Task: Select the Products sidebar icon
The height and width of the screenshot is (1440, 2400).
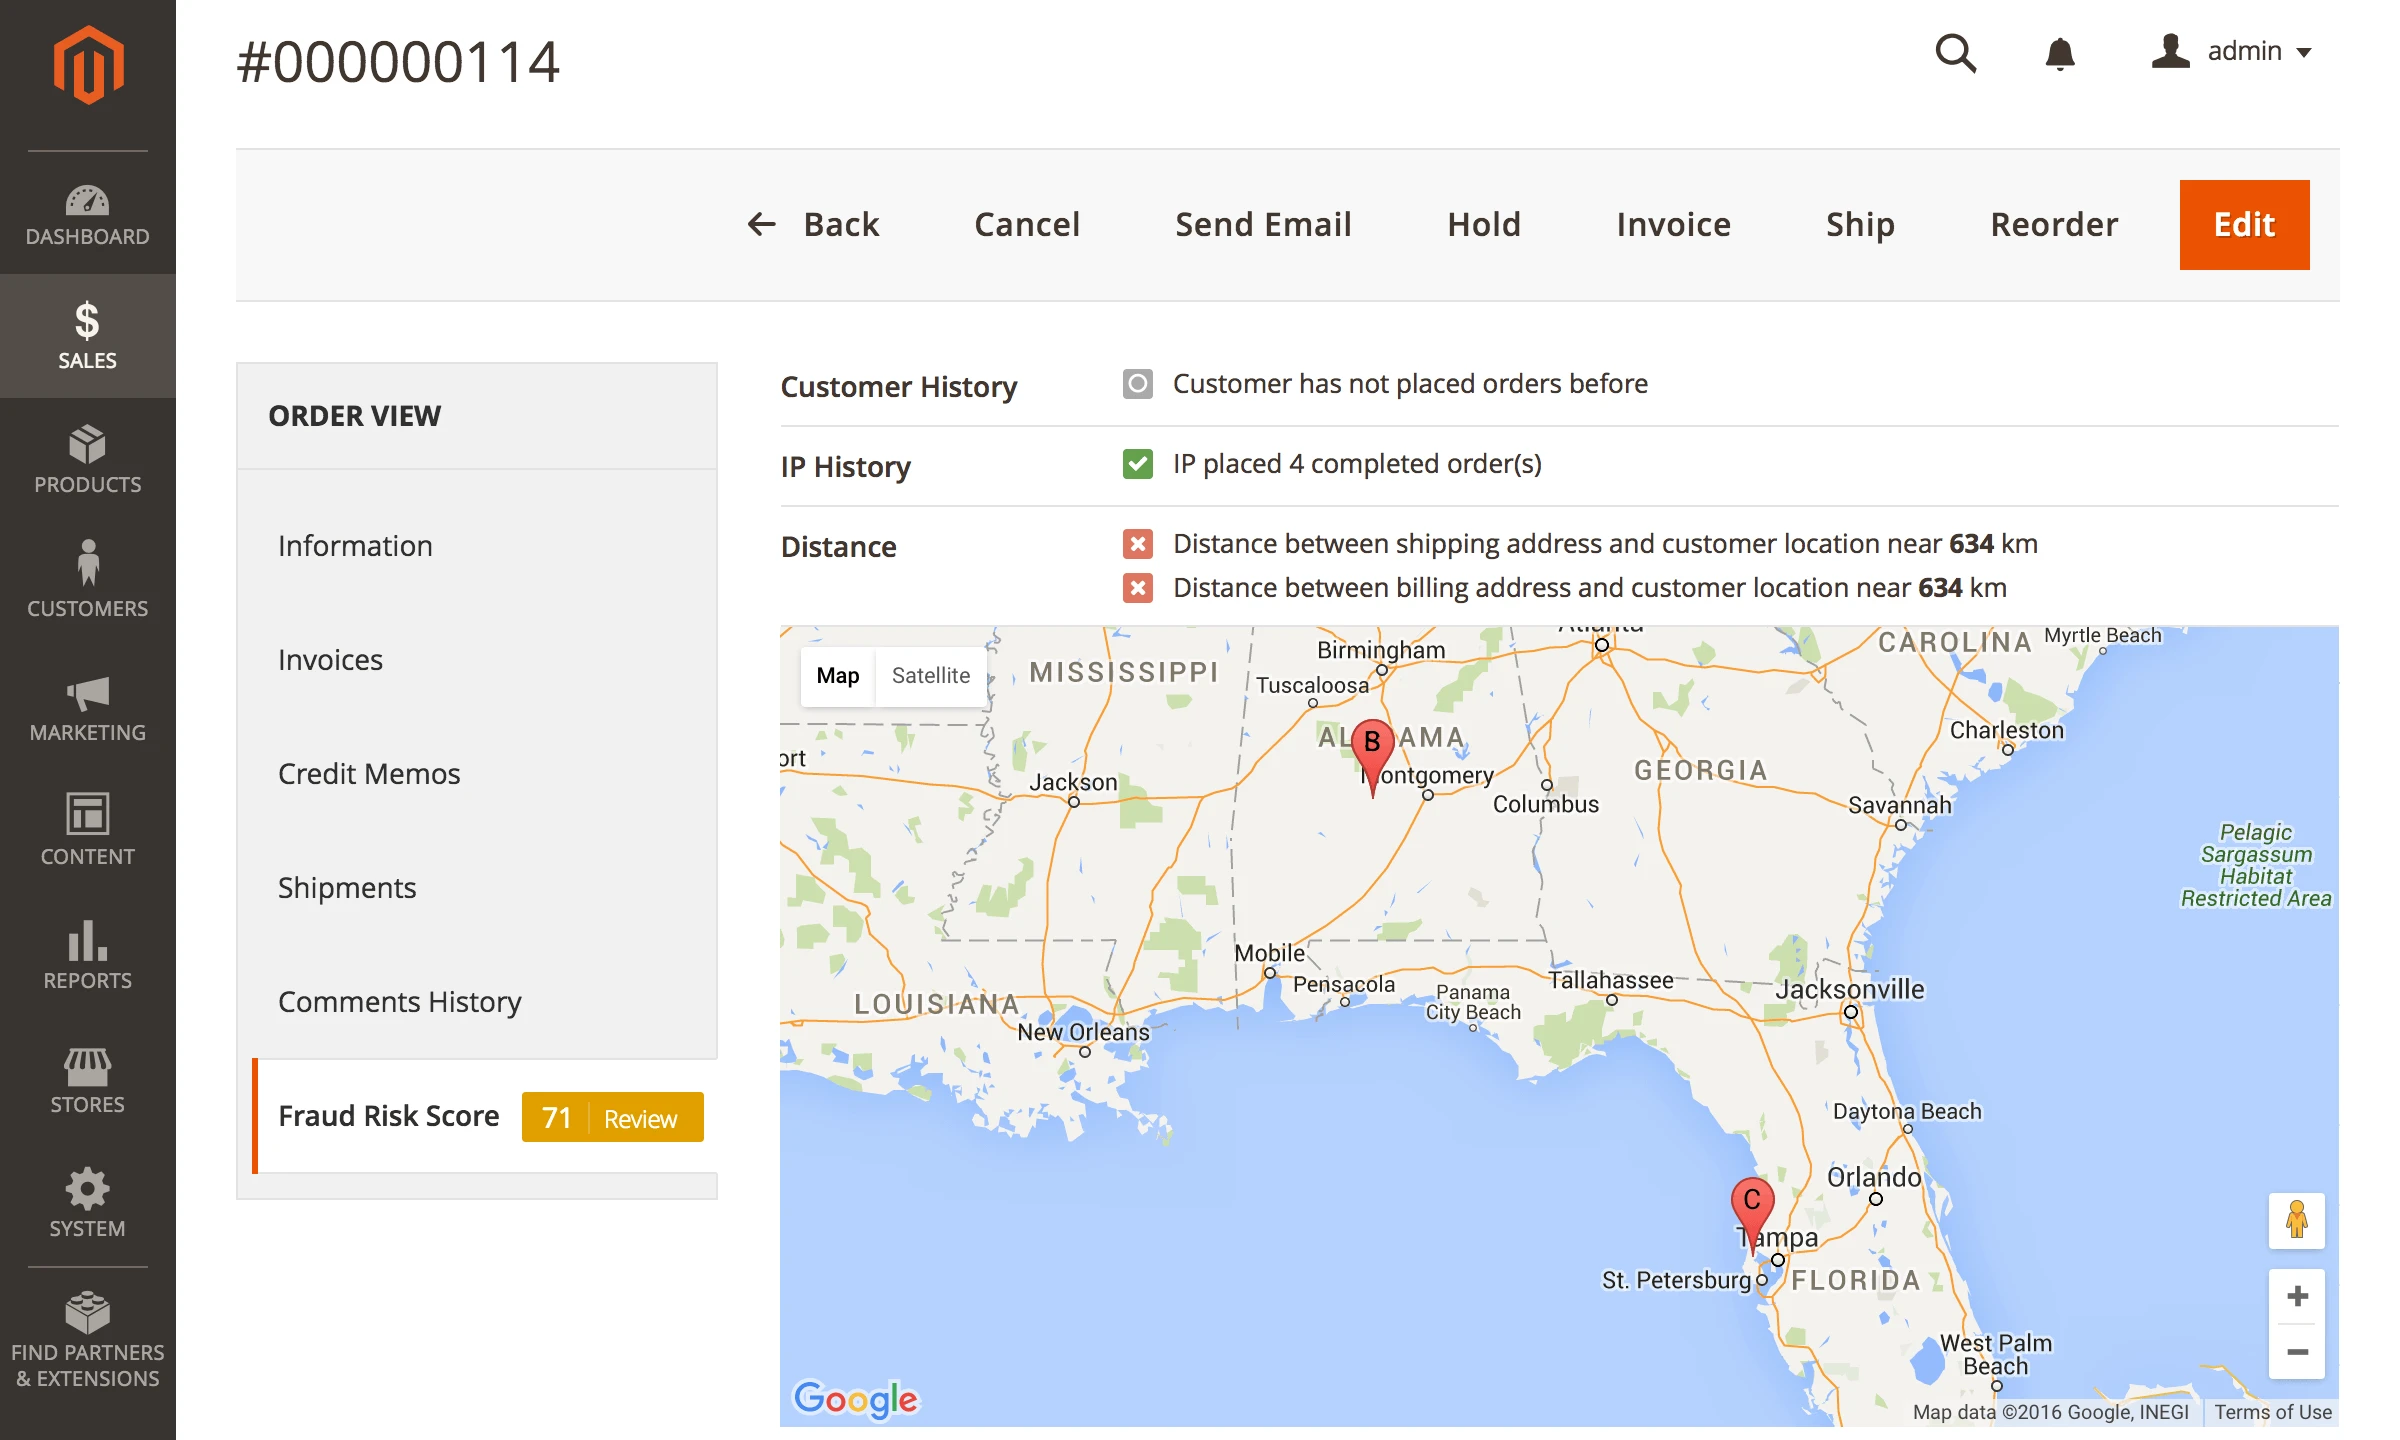Action: point(88,460)
